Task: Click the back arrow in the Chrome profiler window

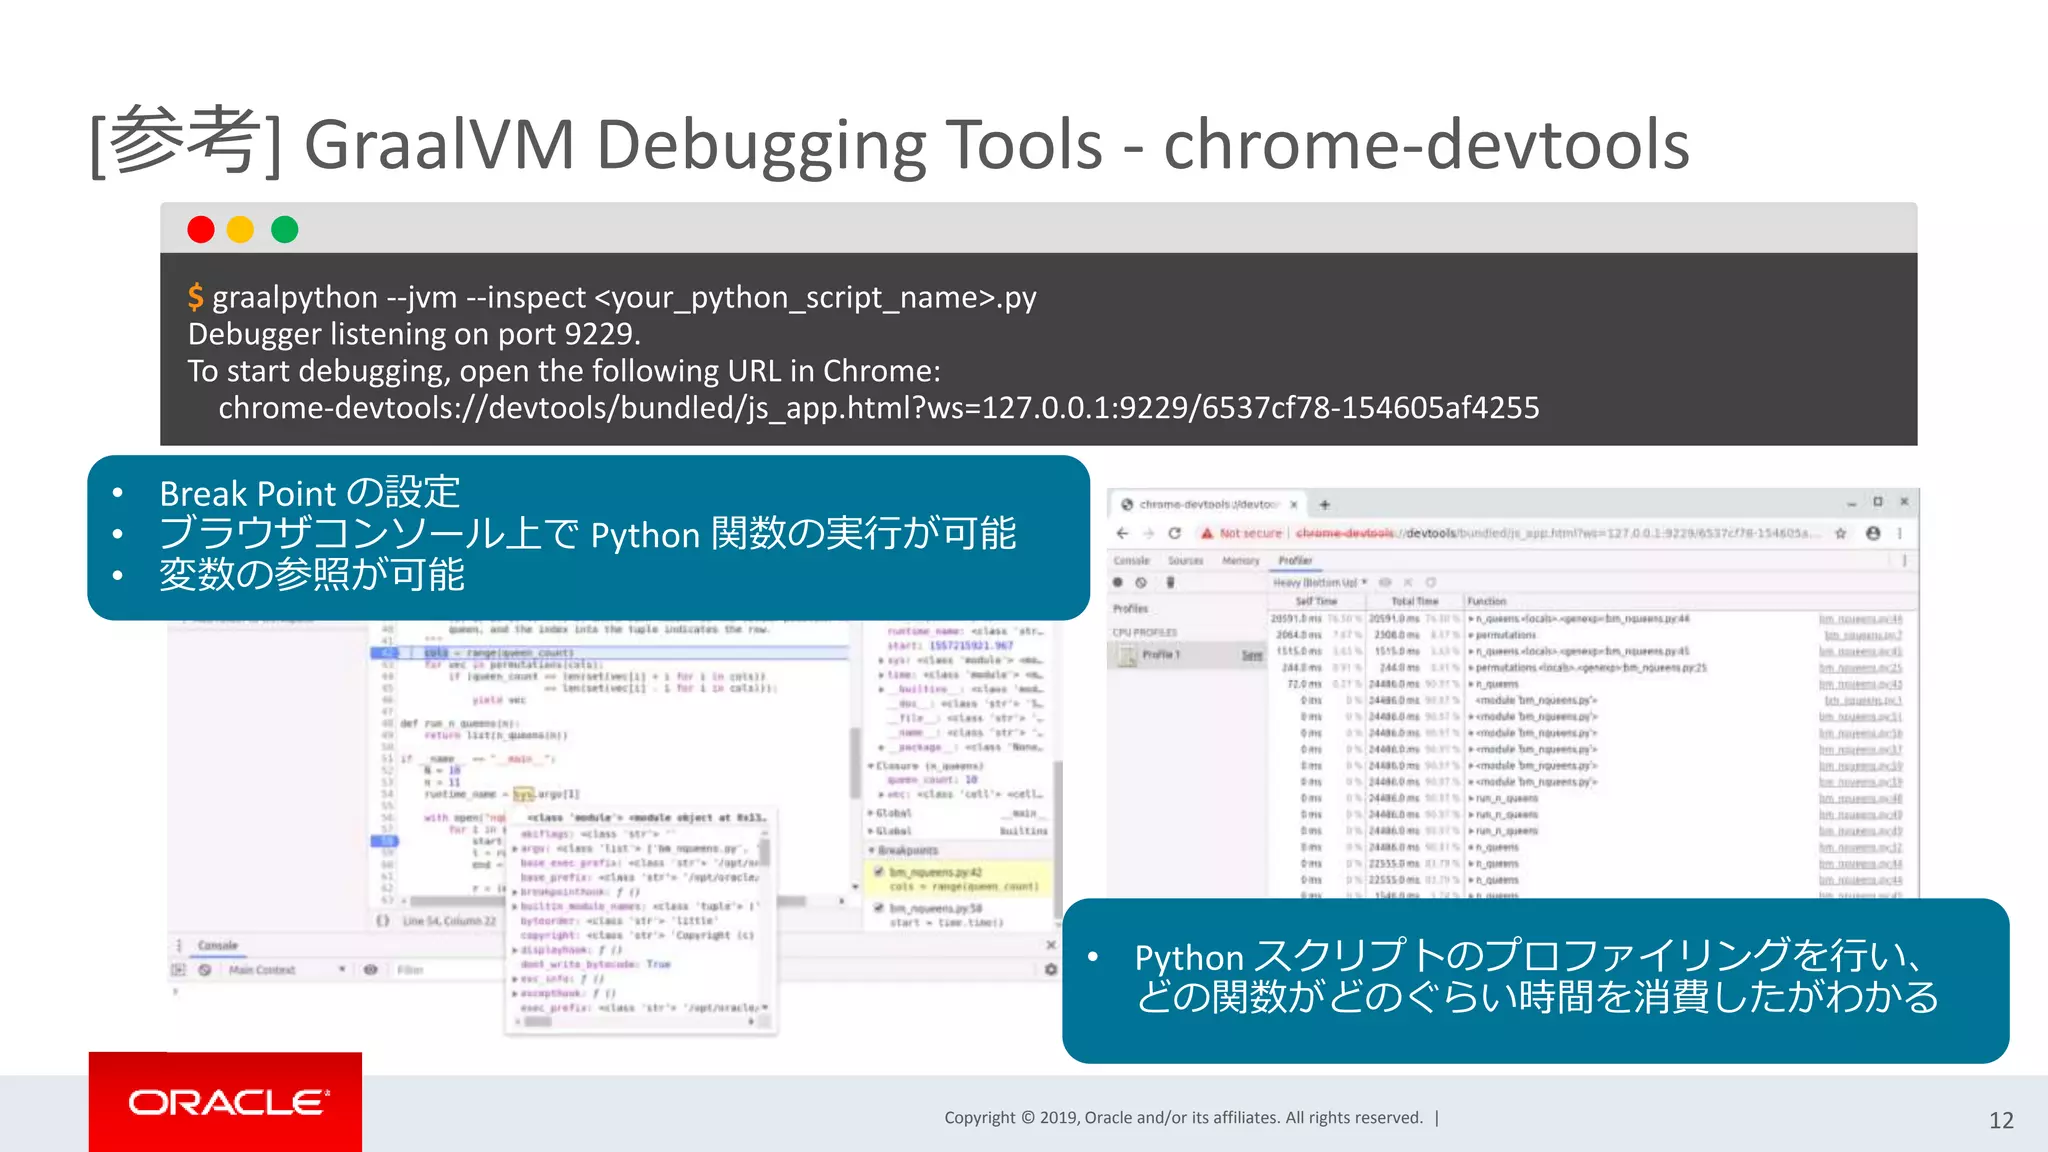Action: coord(1122,533)
